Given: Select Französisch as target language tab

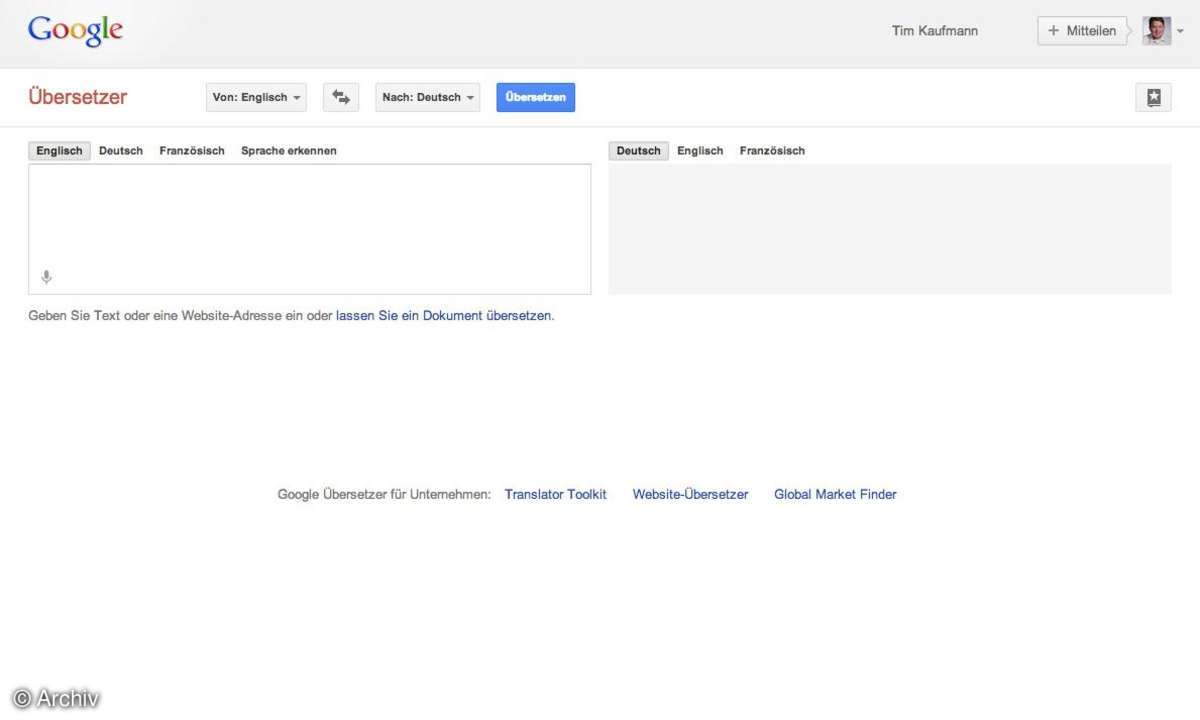Looking at the screenshot, I should point(772,151).
